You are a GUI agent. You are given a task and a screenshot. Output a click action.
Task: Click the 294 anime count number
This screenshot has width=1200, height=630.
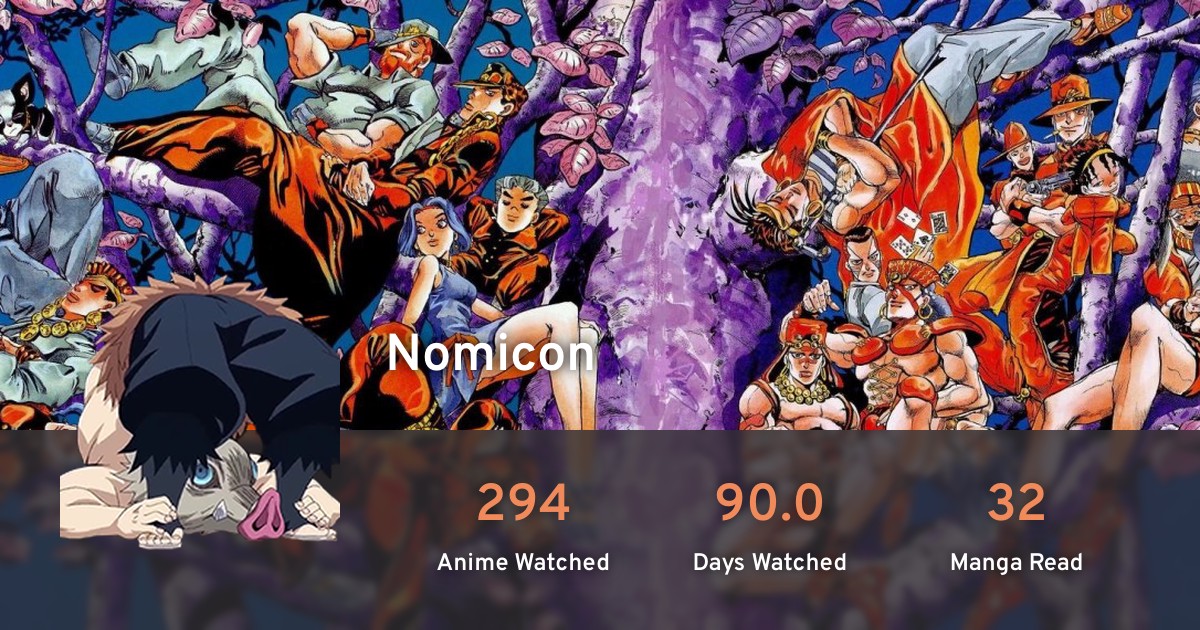point(523,503)
